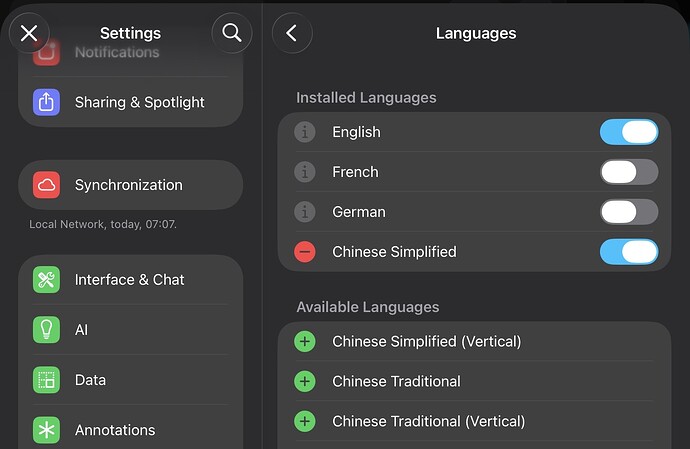690x449 pixels.
Task: Open the Data settings section
Action: (x=130, y=380)
